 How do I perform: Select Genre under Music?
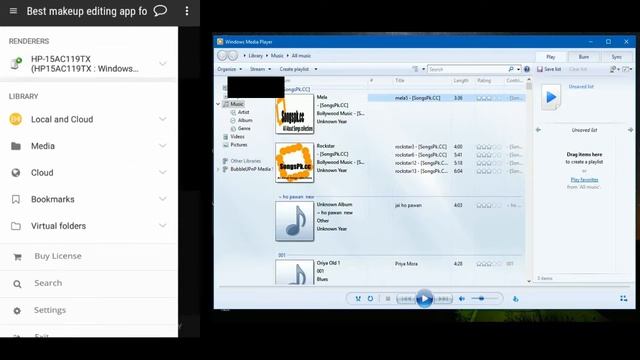(244, 129)
